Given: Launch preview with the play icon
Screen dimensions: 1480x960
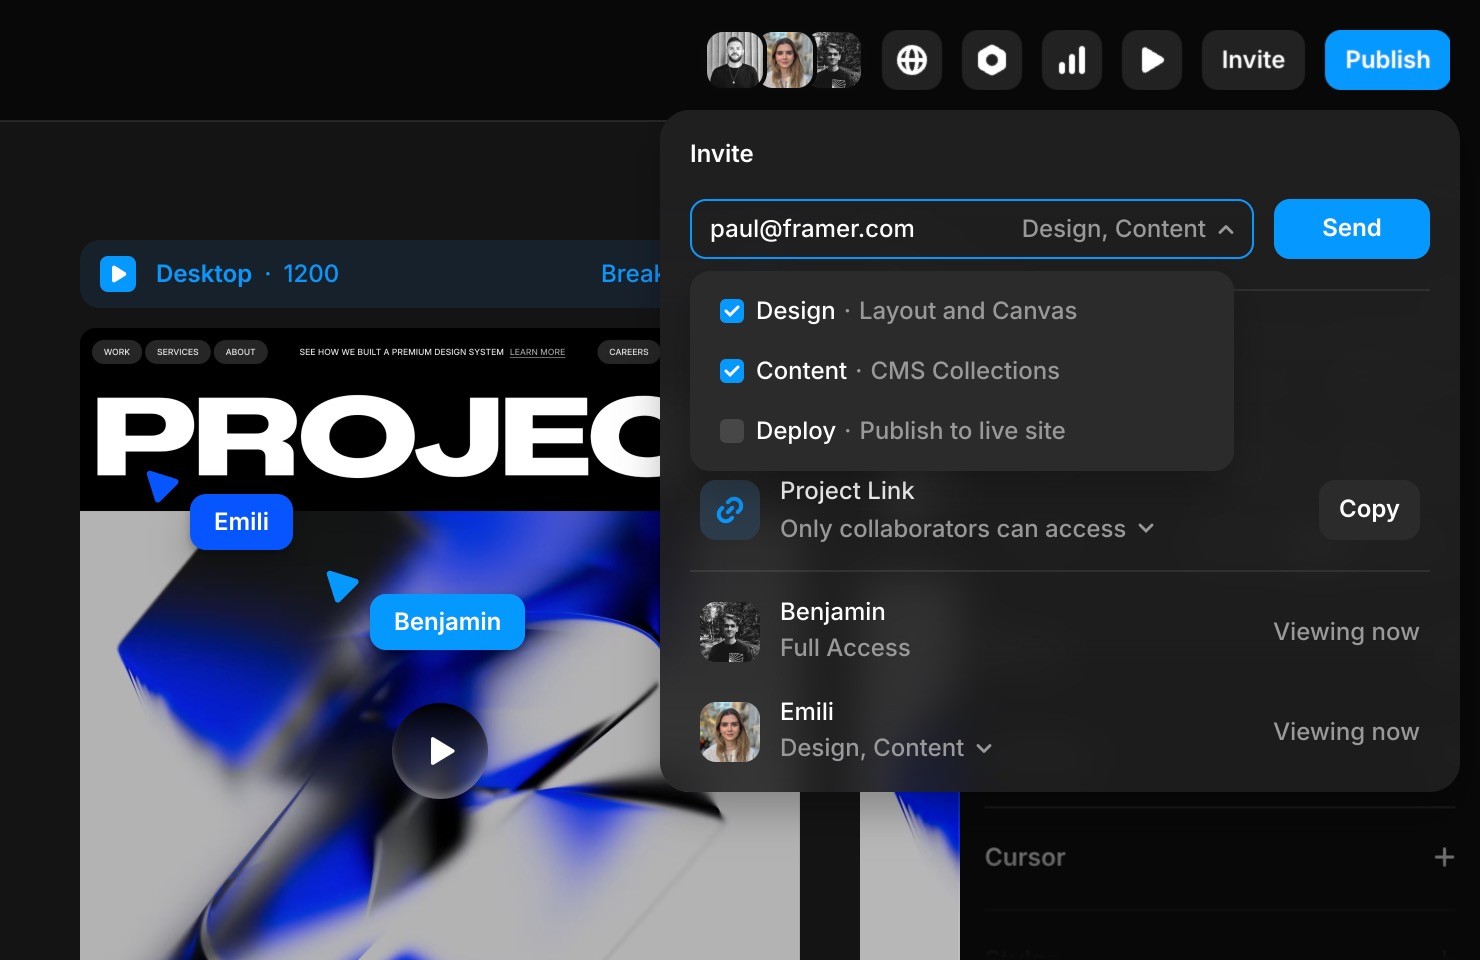Looking at the screenshot, I should (1151, 60).
